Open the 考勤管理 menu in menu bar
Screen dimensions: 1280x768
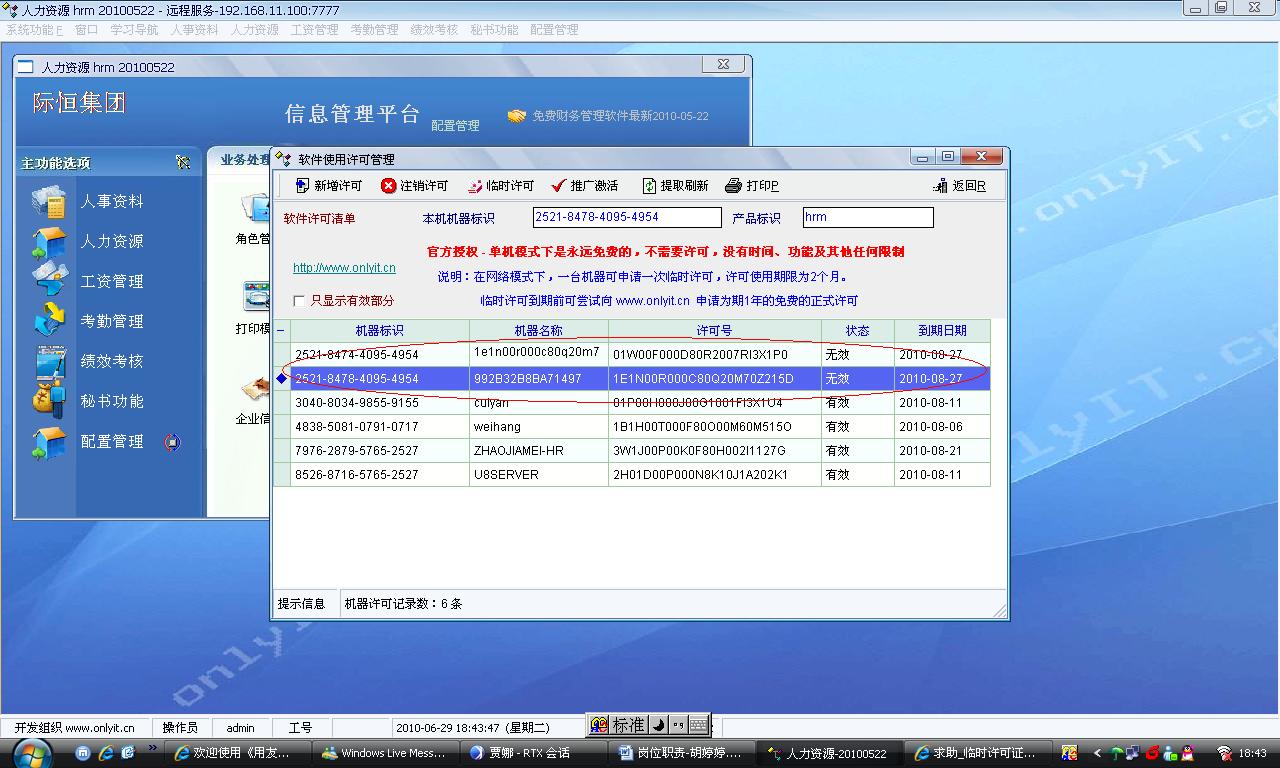point(374,30)
